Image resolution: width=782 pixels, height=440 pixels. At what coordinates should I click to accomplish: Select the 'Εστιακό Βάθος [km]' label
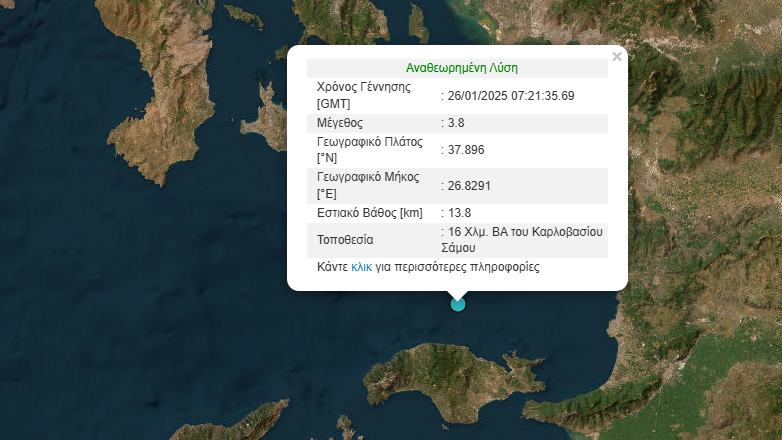[x=370, y=213]
